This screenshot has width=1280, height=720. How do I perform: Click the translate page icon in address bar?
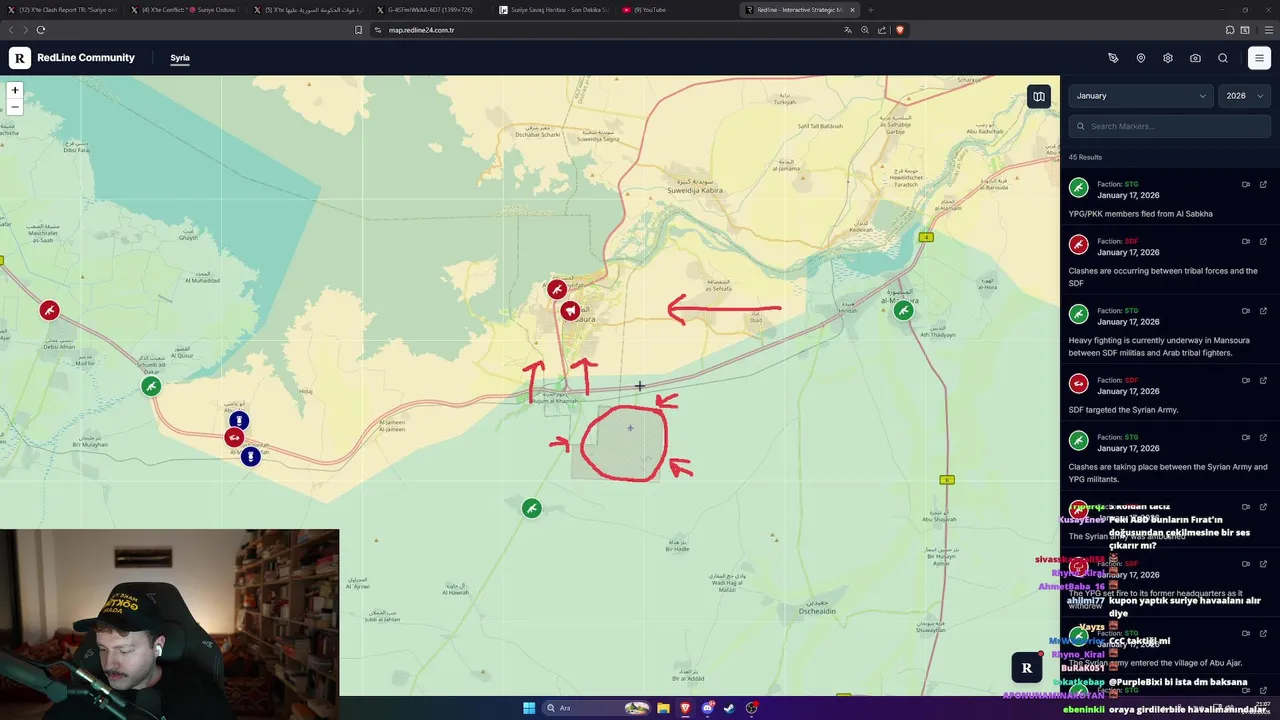coord(848,30)
